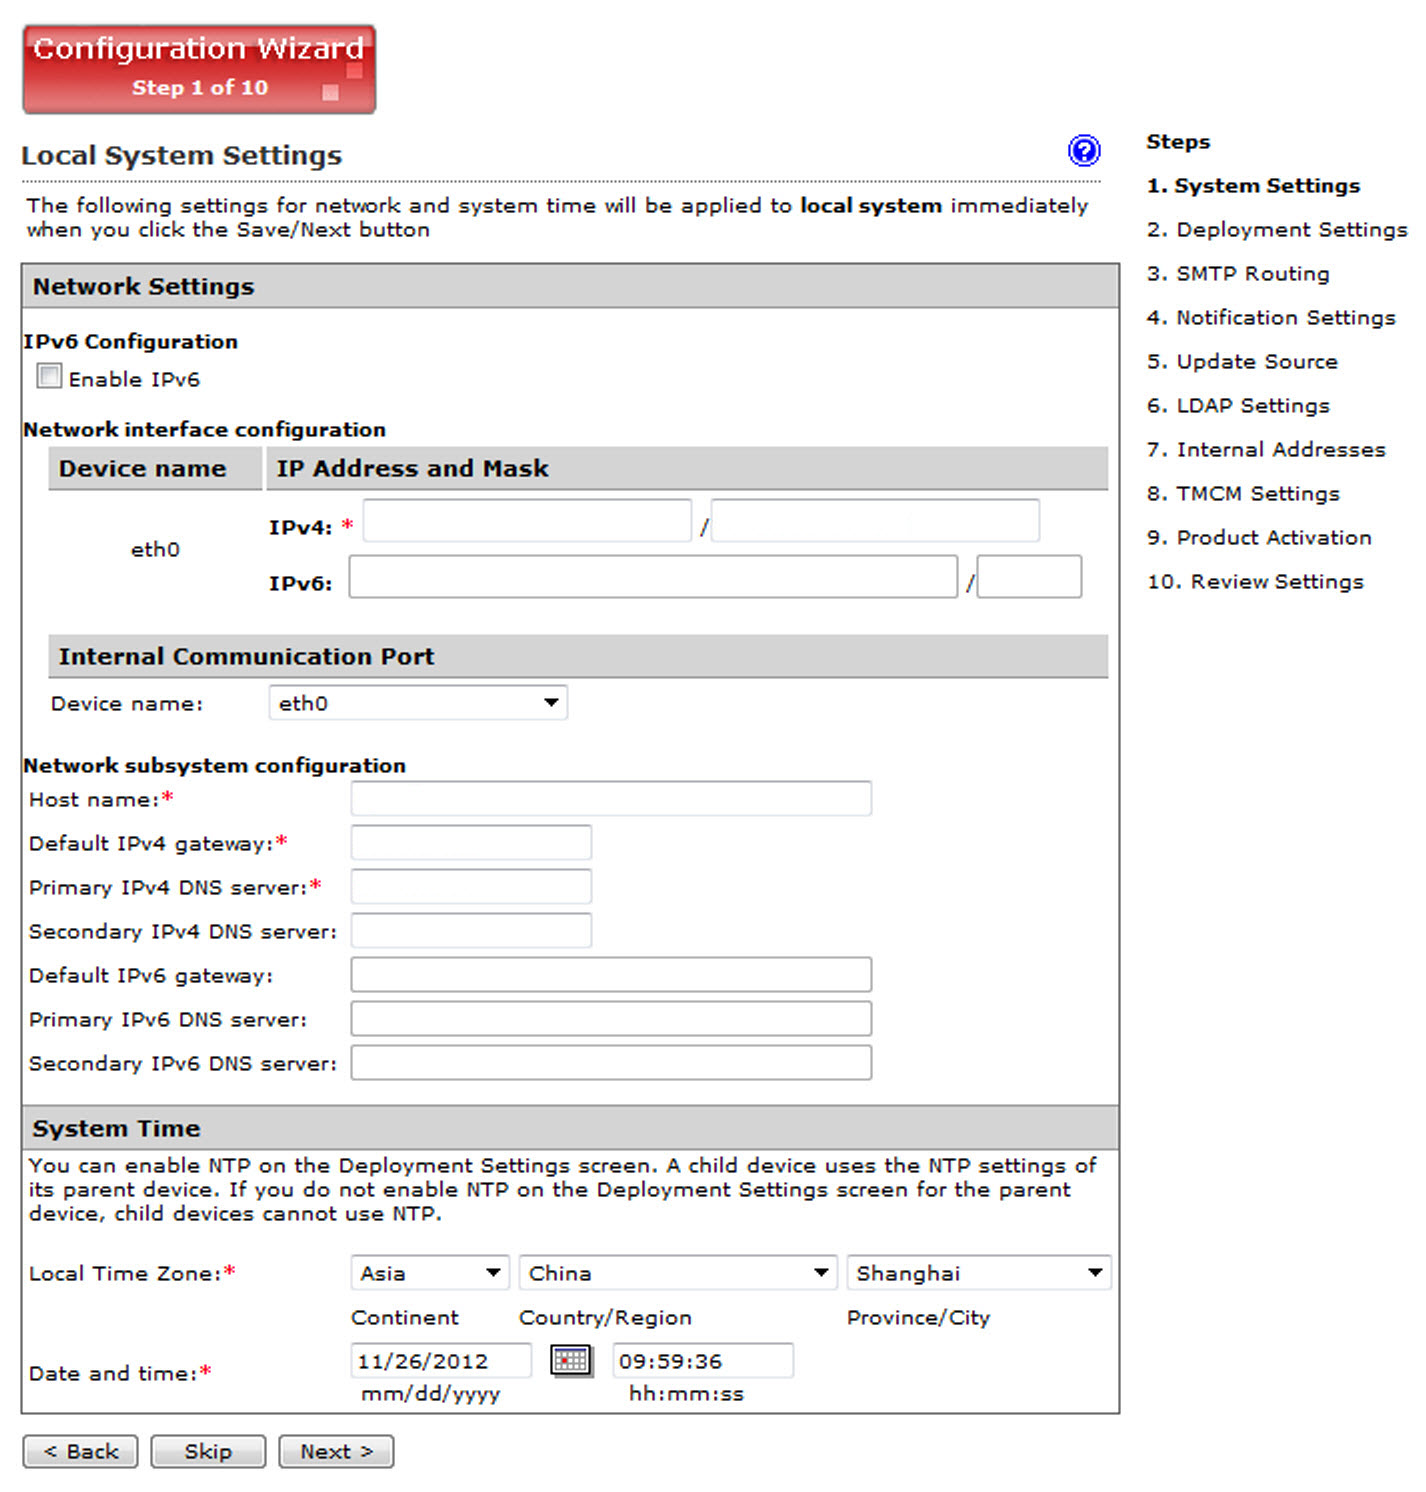Image resolution: width=1426 pixels, height=1492 pixels.
Task: Open the calendar date picker icon
Action: coord(571,1360)
